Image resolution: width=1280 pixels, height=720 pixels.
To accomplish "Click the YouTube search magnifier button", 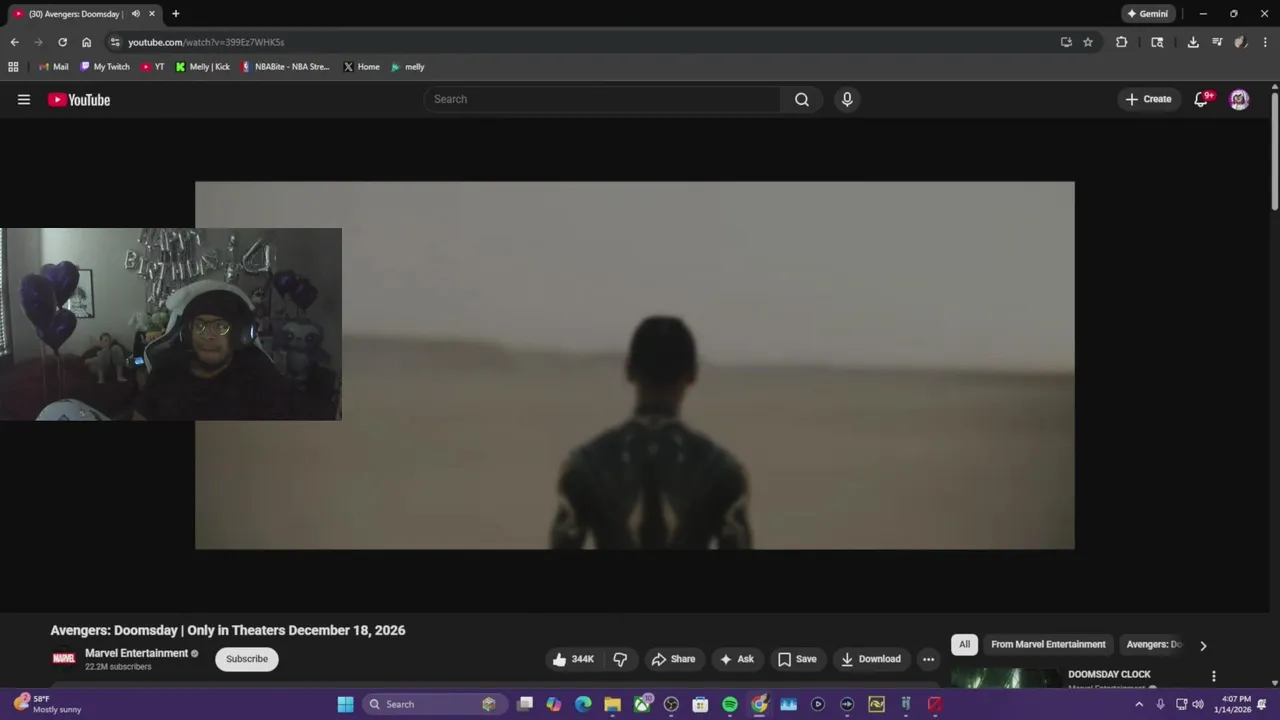I will [x=802, y=99].
